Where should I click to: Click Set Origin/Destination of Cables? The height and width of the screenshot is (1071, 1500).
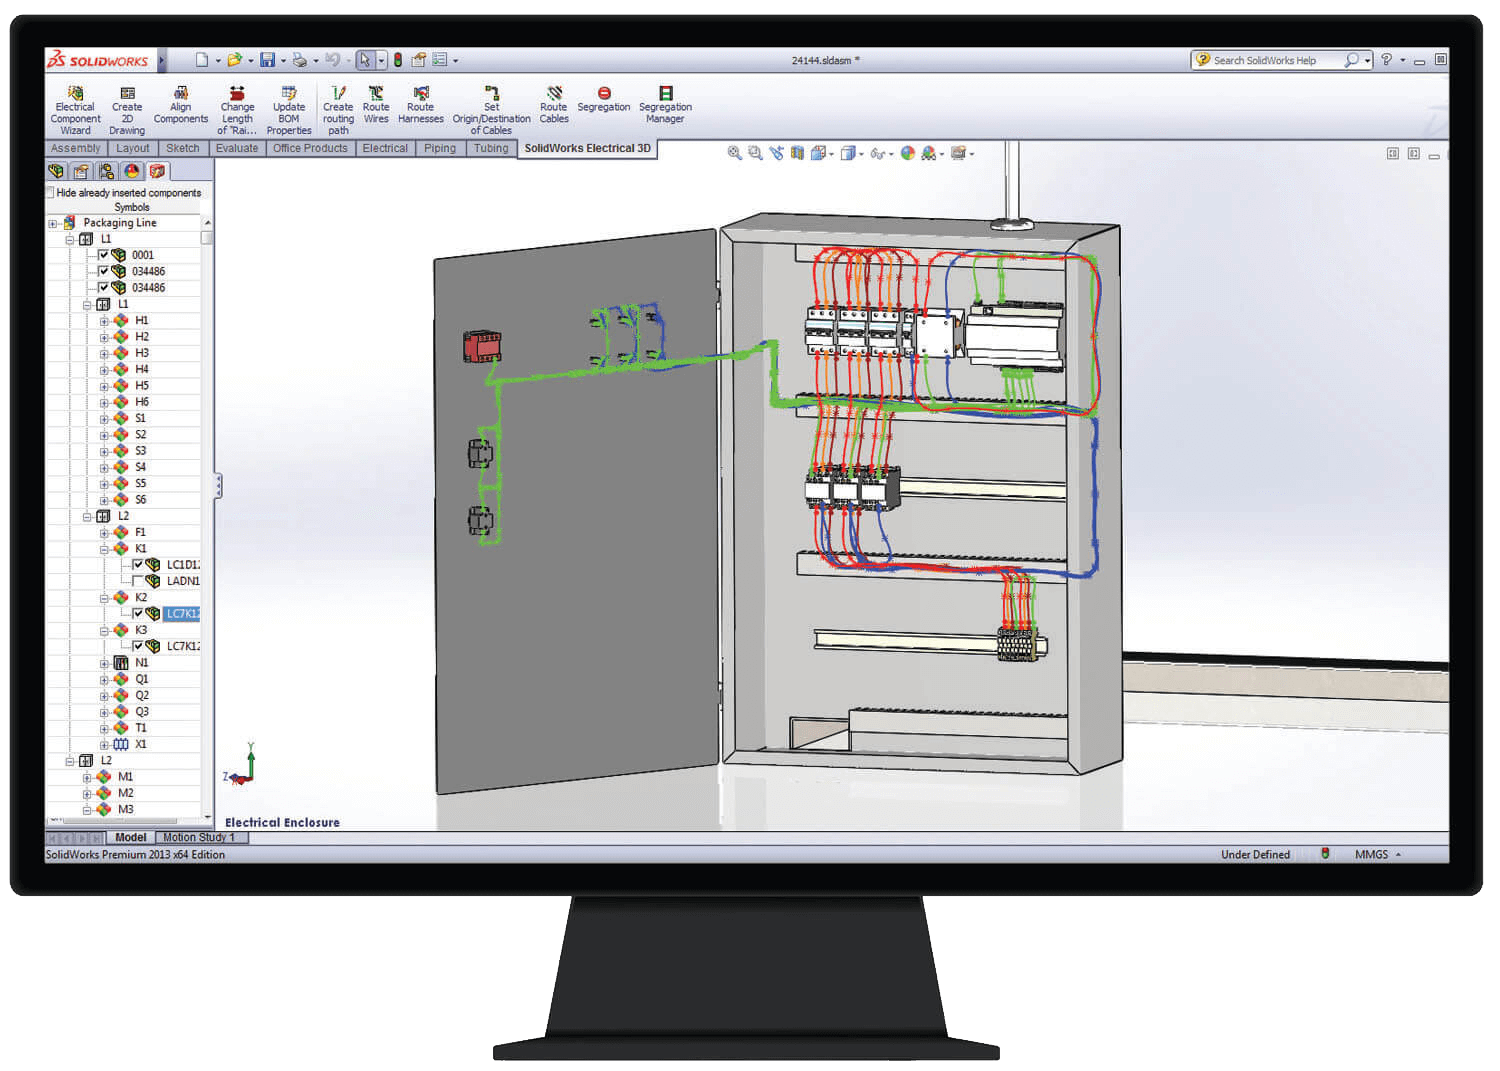tap(491, 110)
